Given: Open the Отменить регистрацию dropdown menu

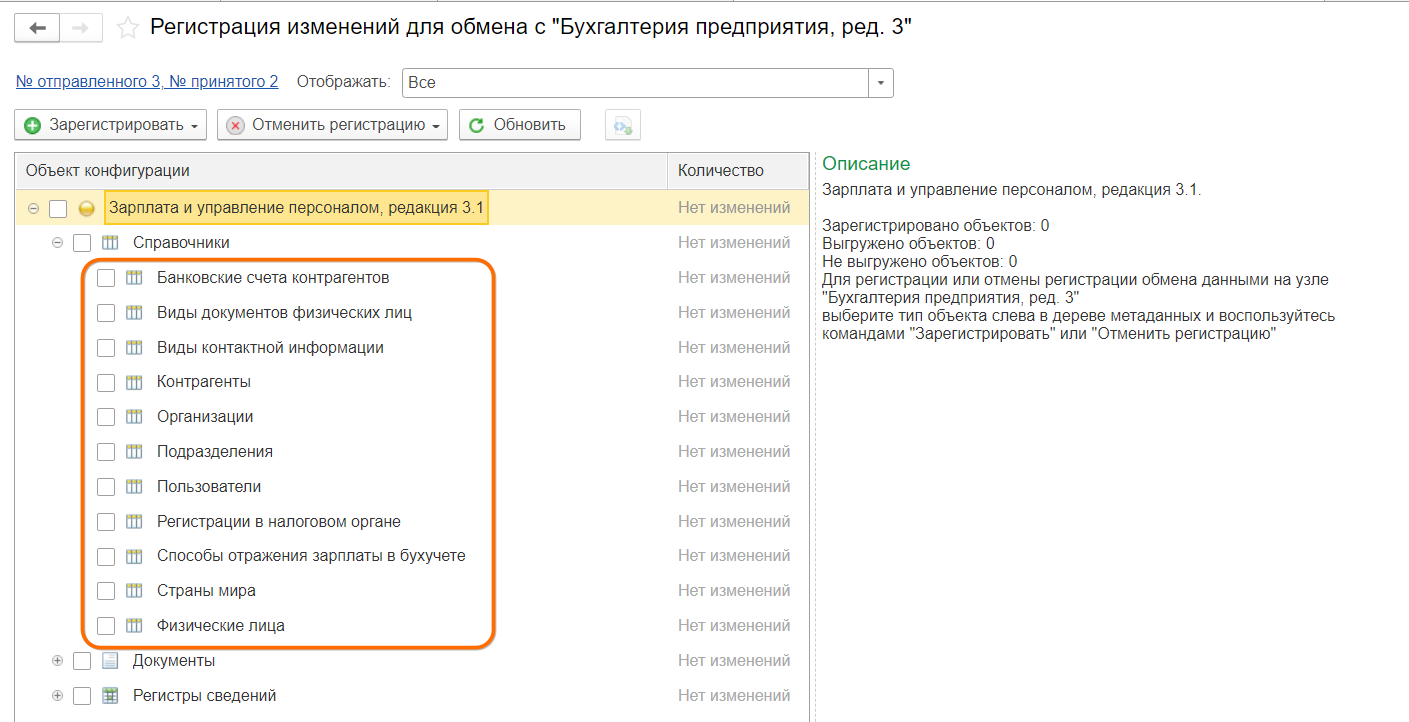Looking at the screenshot, I should click(x=332, y=125).
